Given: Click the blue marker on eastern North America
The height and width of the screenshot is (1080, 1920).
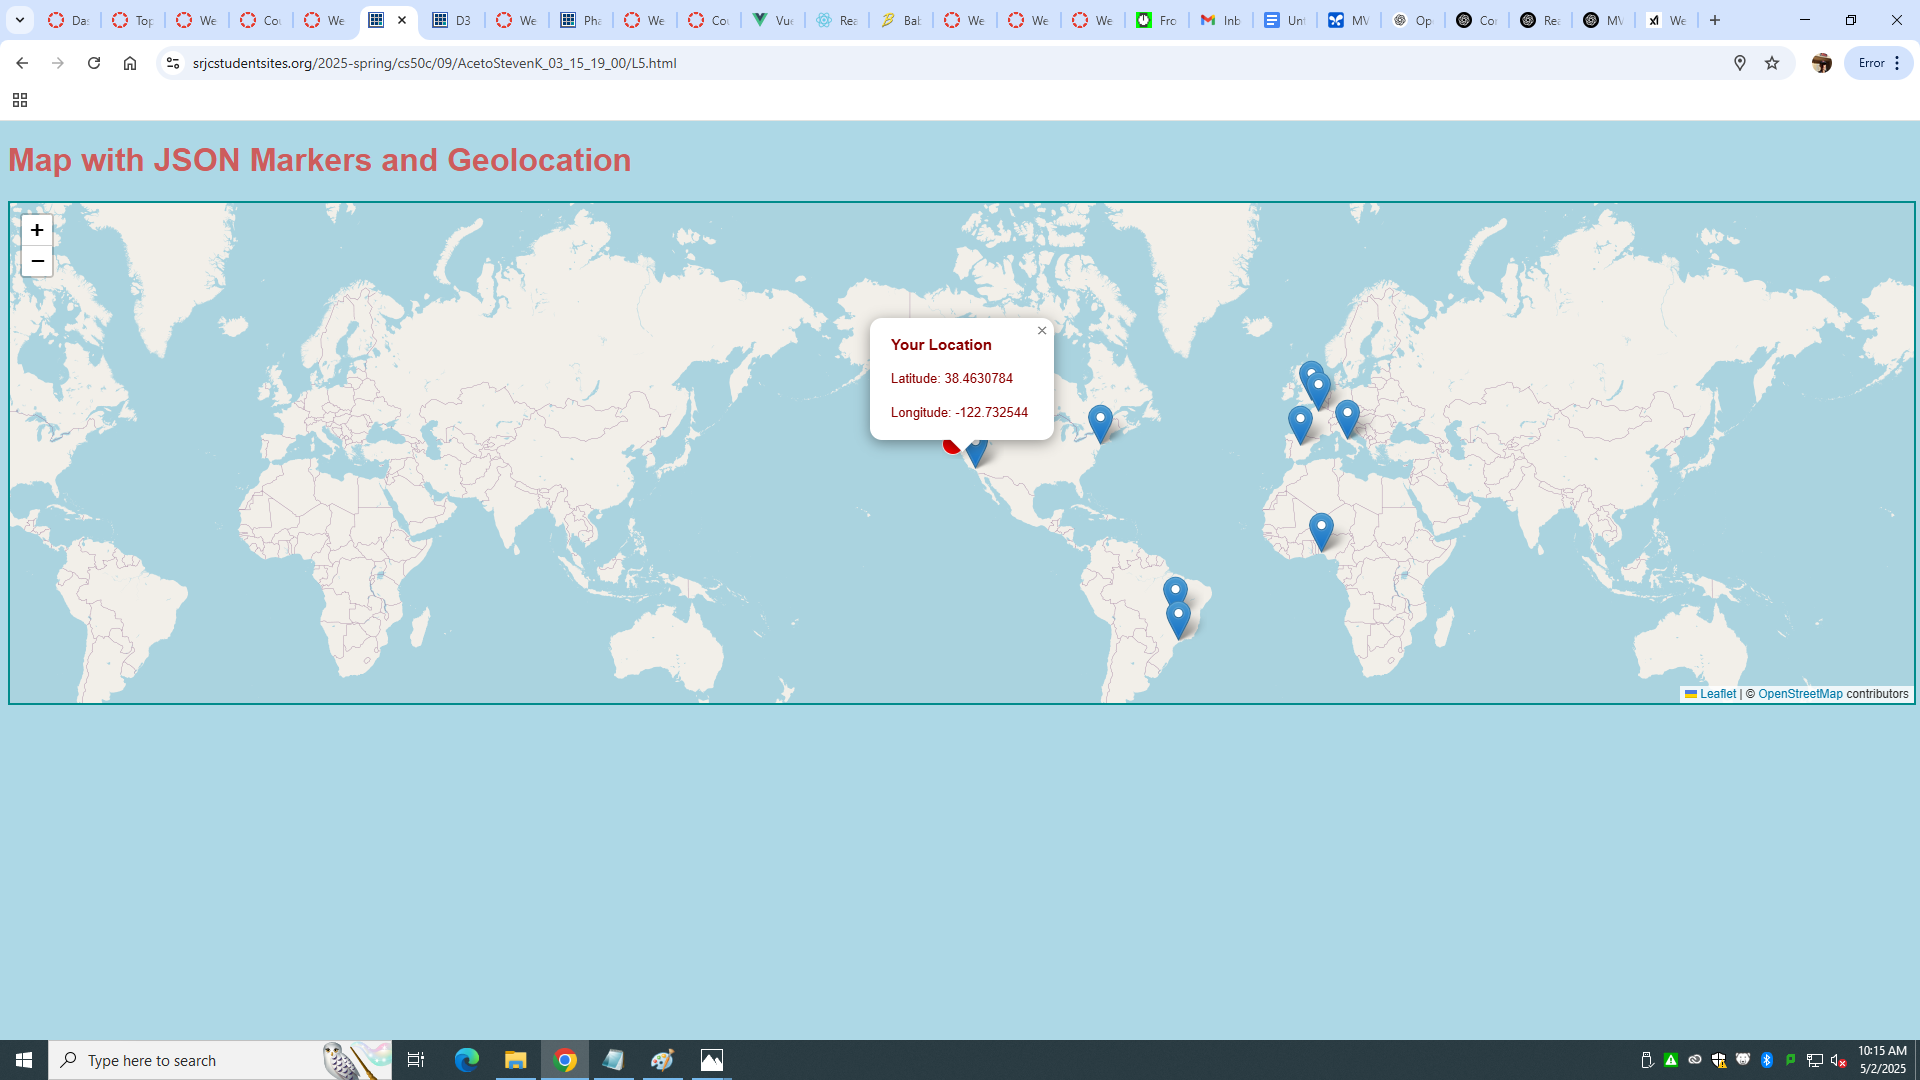Looking at the screenshot, I should pyautogui.click(x=1100, y=422).
